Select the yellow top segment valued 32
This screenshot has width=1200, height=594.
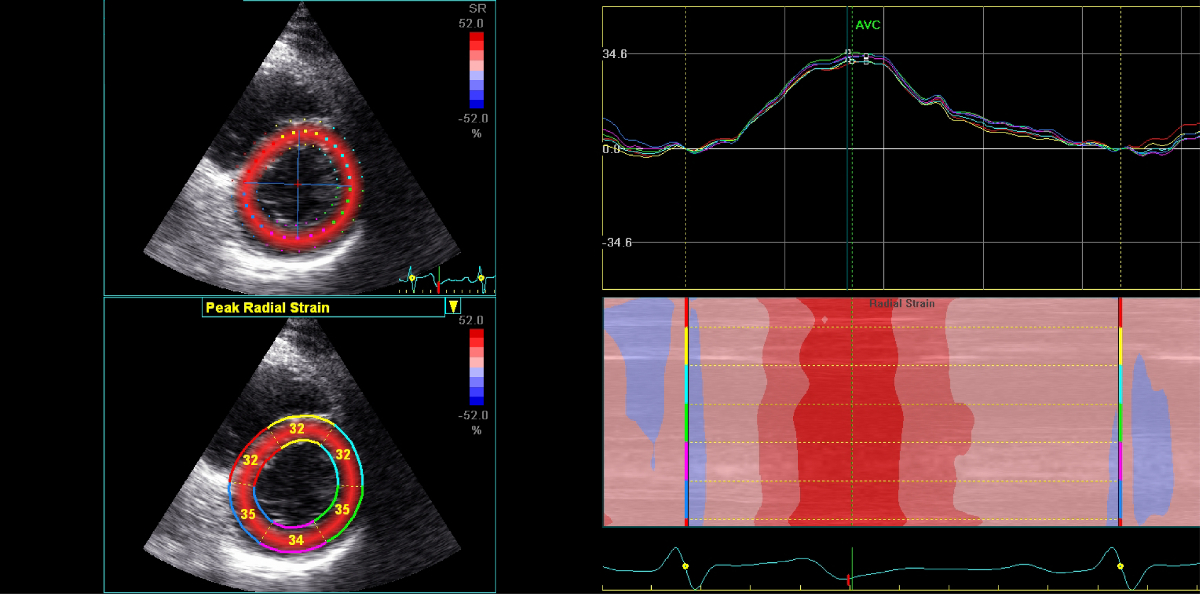point(297,428)
